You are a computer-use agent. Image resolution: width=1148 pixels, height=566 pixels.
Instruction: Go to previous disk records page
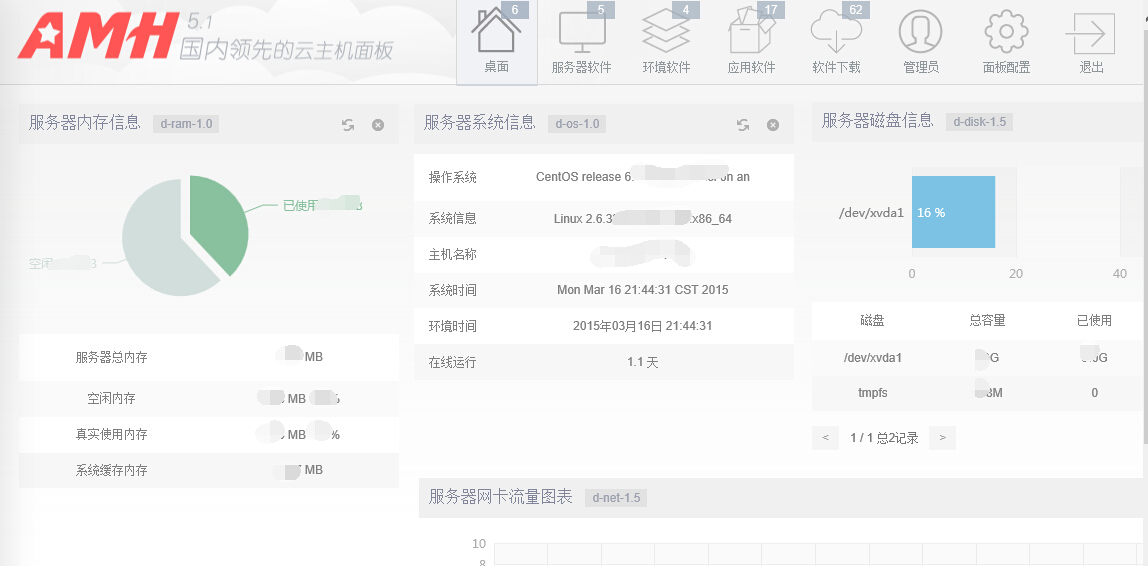pyautogui.click(x=826, y=438)
